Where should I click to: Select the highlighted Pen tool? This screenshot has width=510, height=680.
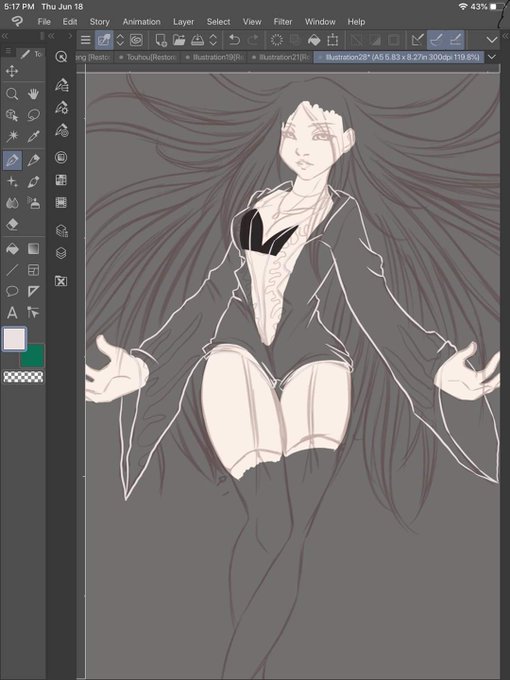12,160
